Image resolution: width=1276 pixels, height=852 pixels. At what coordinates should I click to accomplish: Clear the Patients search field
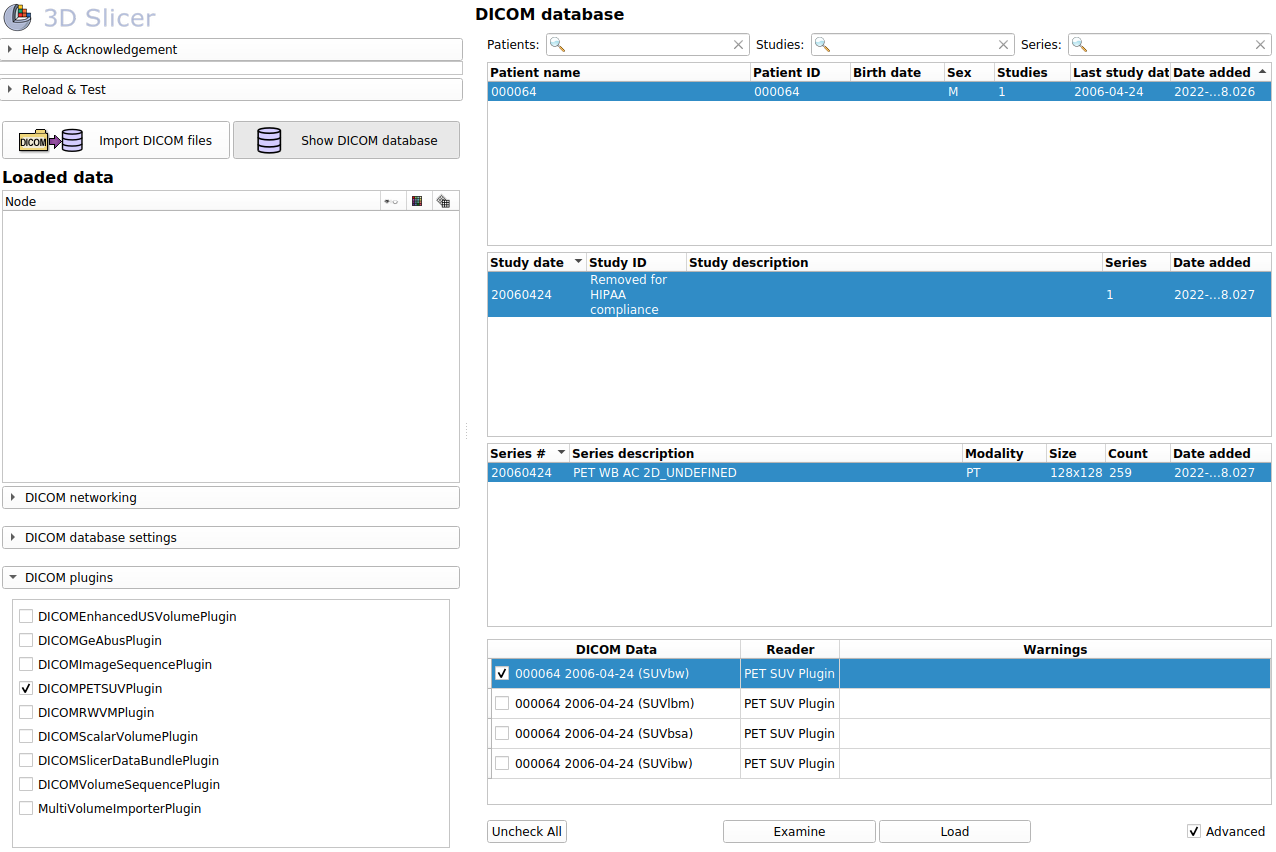coord(738,45)
